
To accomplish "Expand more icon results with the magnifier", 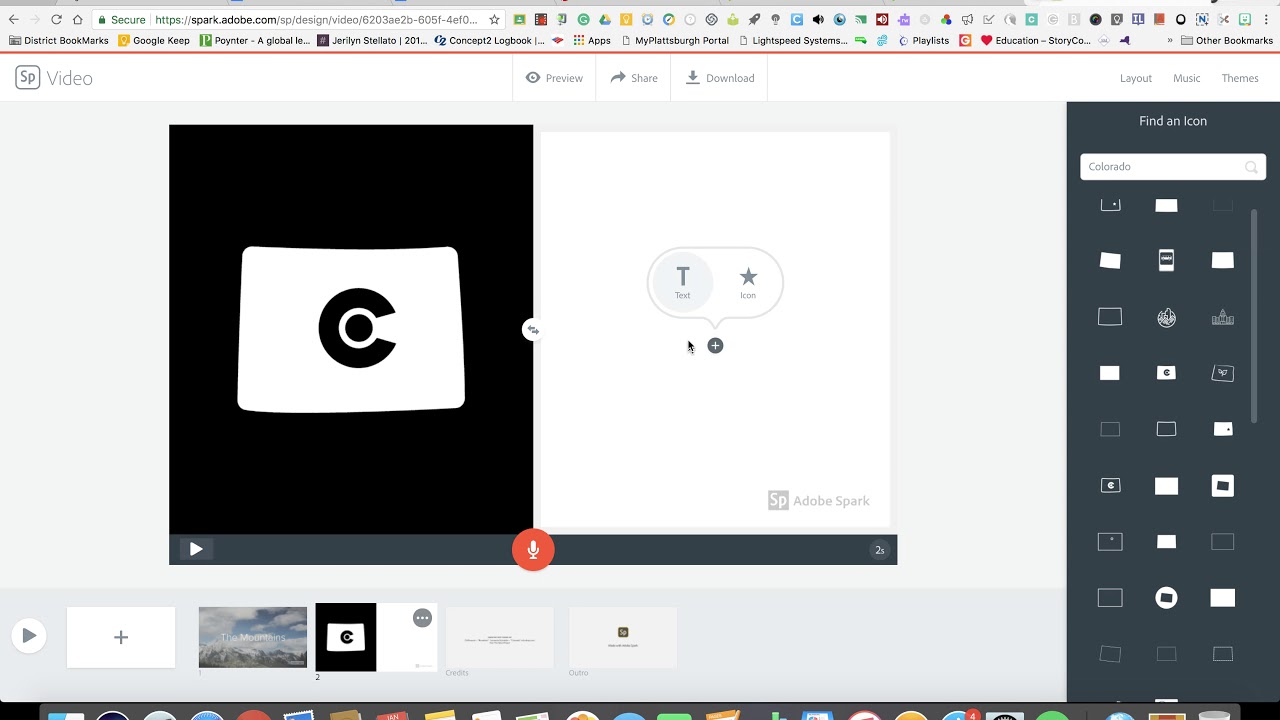I will pyautogui.click(x=1250, y=166).
